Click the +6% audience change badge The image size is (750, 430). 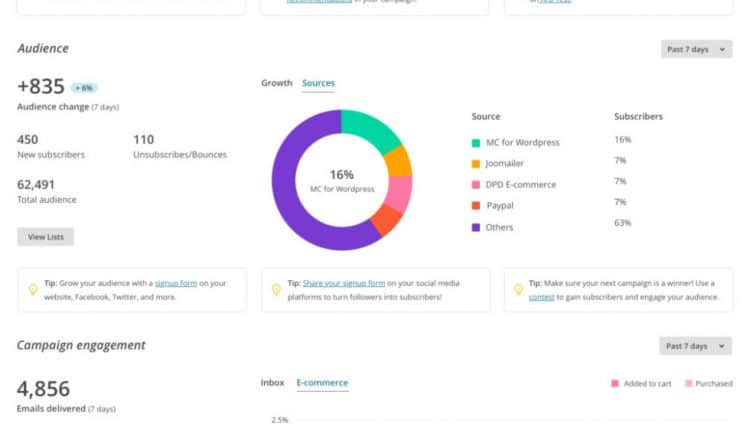coord(84,88)
